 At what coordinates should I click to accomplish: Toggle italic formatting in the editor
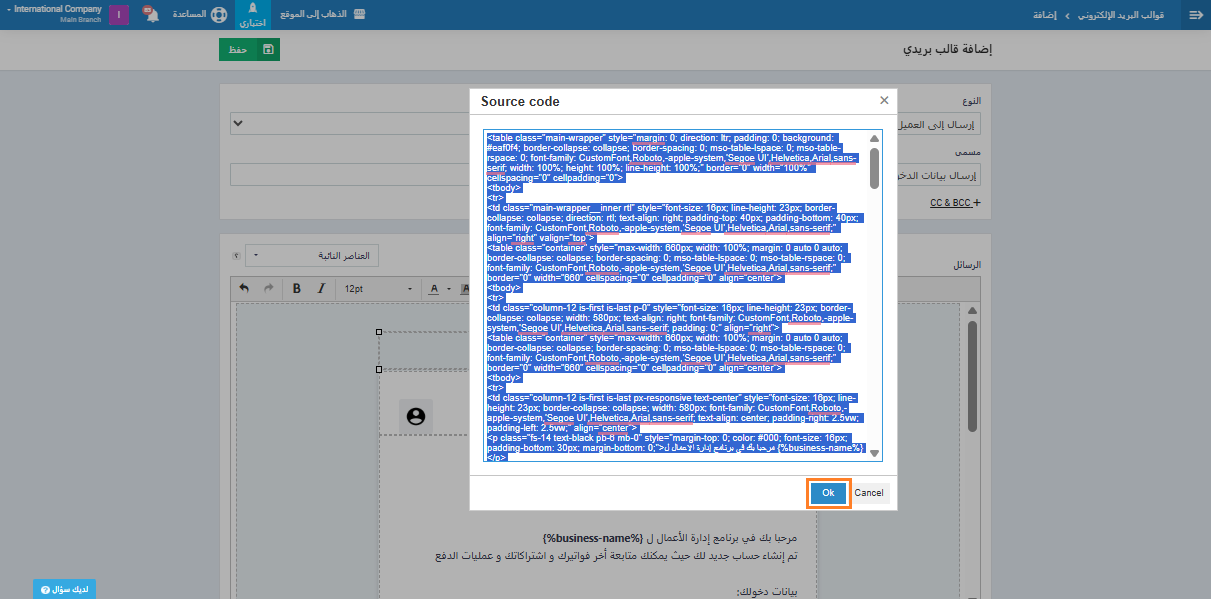pyautogui.click(x=321, y=289)
